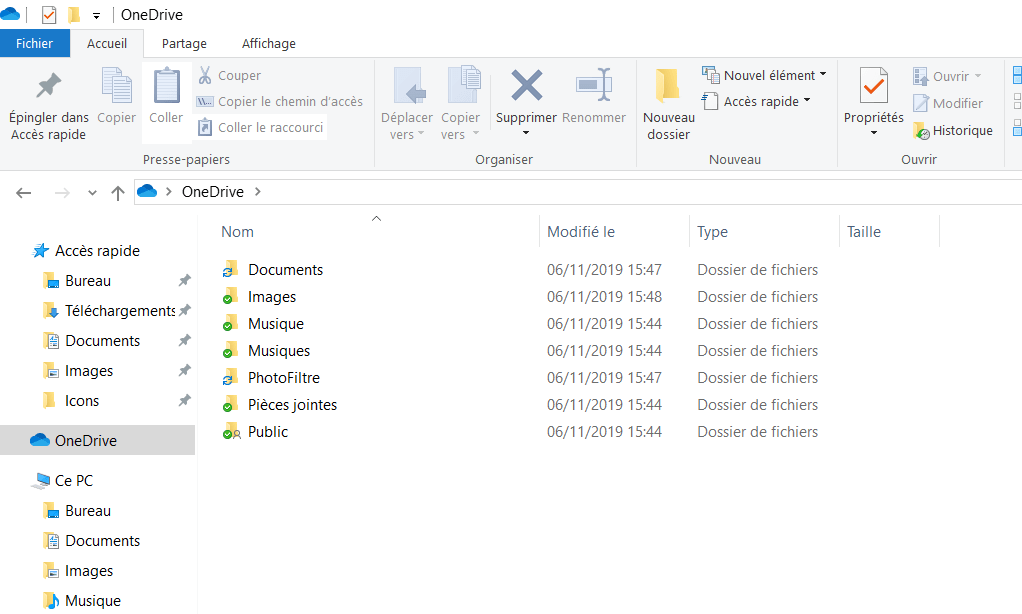Screen dimensions: 1022x614
Task: Click the Sélectionner tout checkboxes icon
Action: coord(1015,74)
